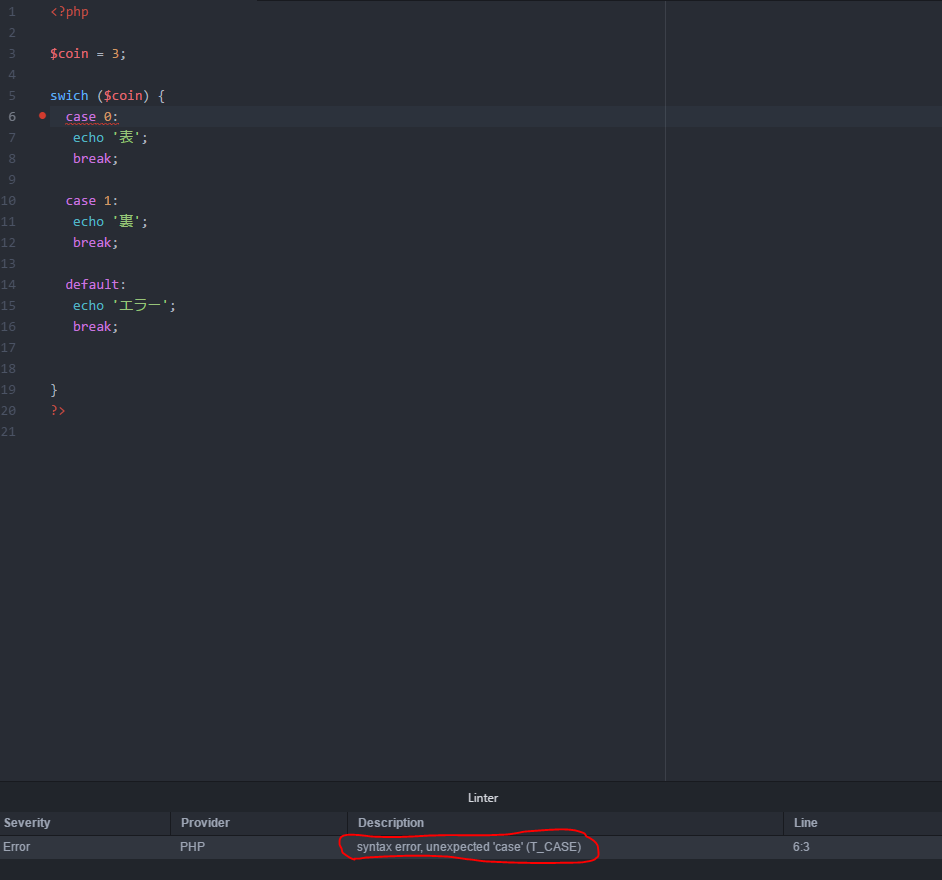The width and height of the screenshot is (942, 880).
Task: Click the 'default:' label on line 14
Action: click(95, 284)
